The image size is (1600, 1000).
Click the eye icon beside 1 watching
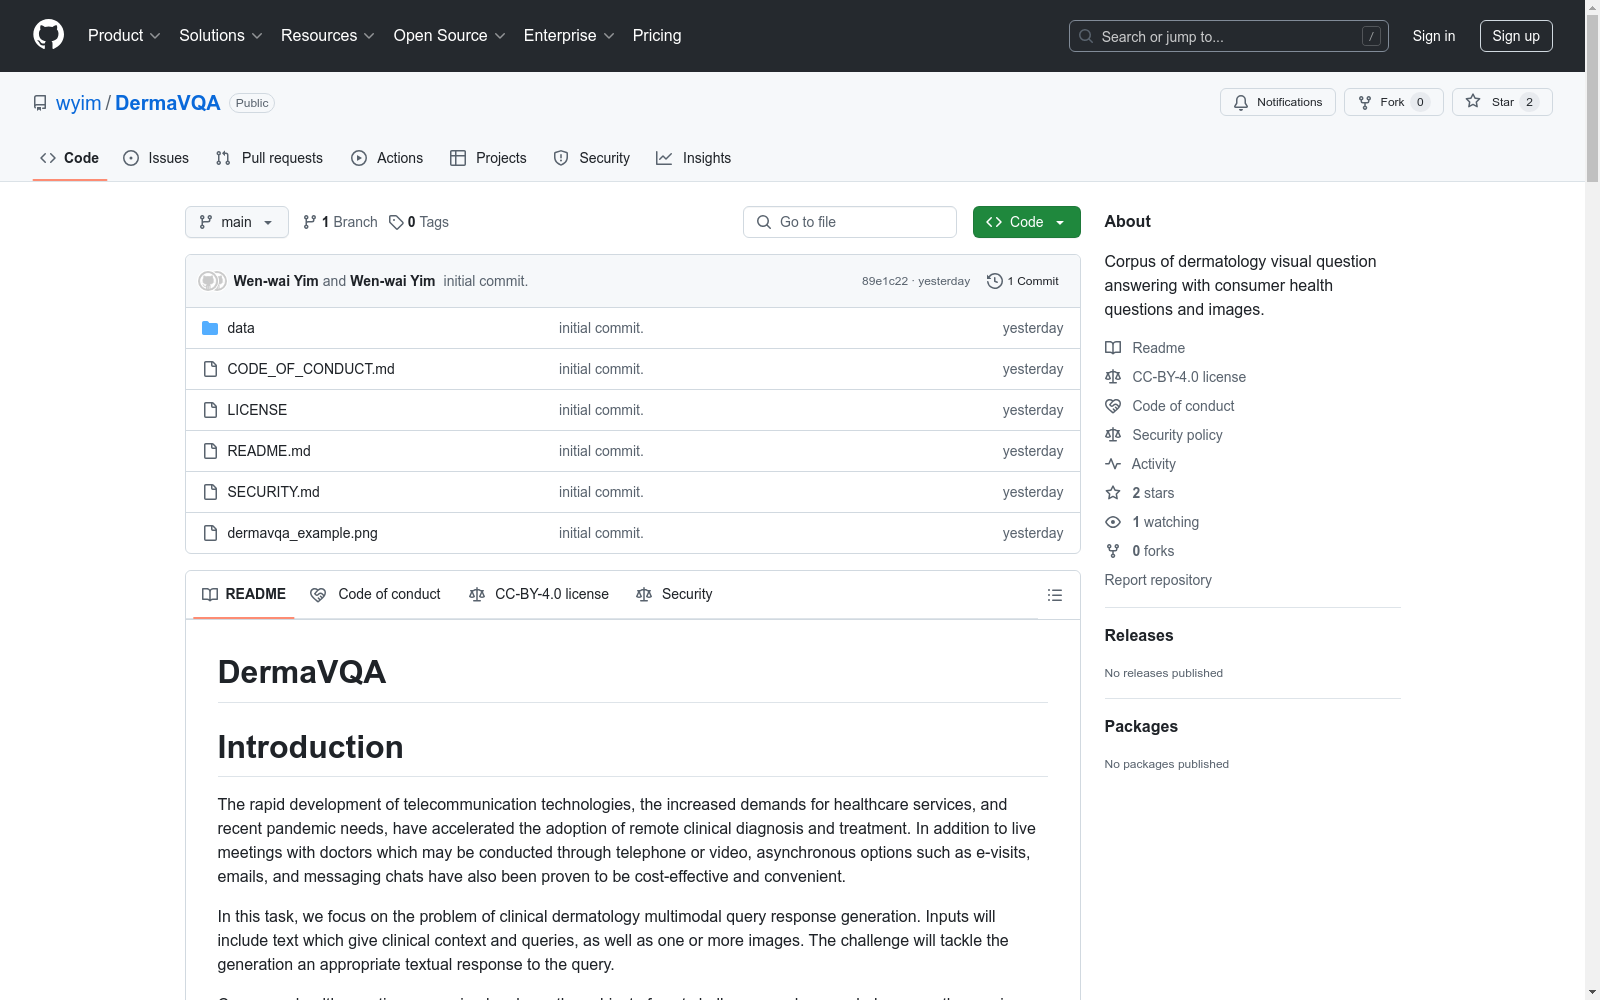1113,522
